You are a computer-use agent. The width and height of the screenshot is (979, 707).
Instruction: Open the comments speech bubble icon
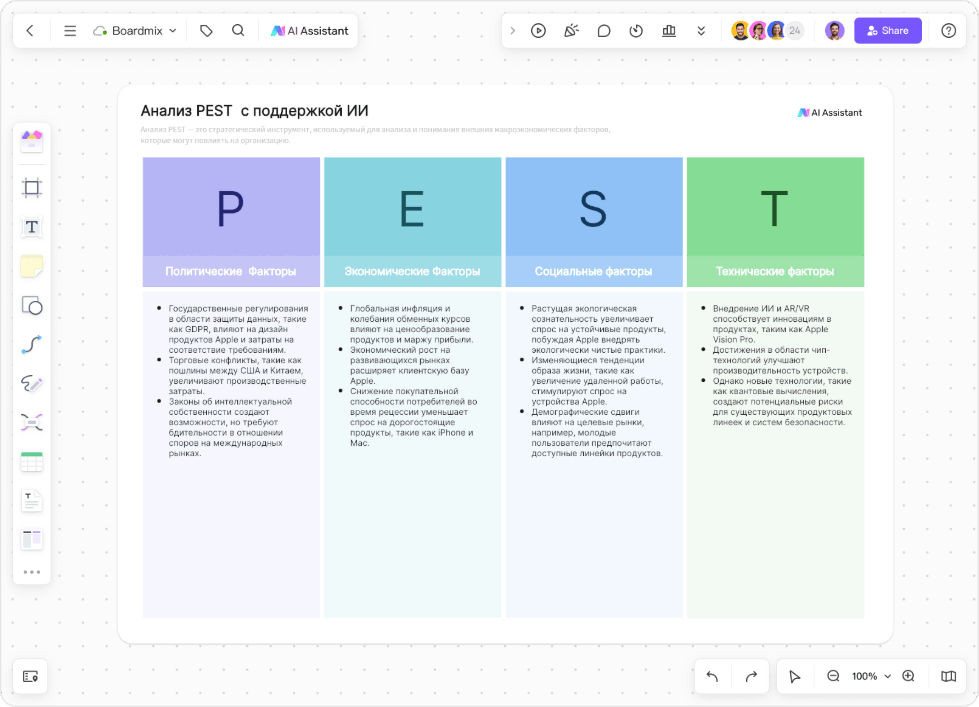[604, 31]
